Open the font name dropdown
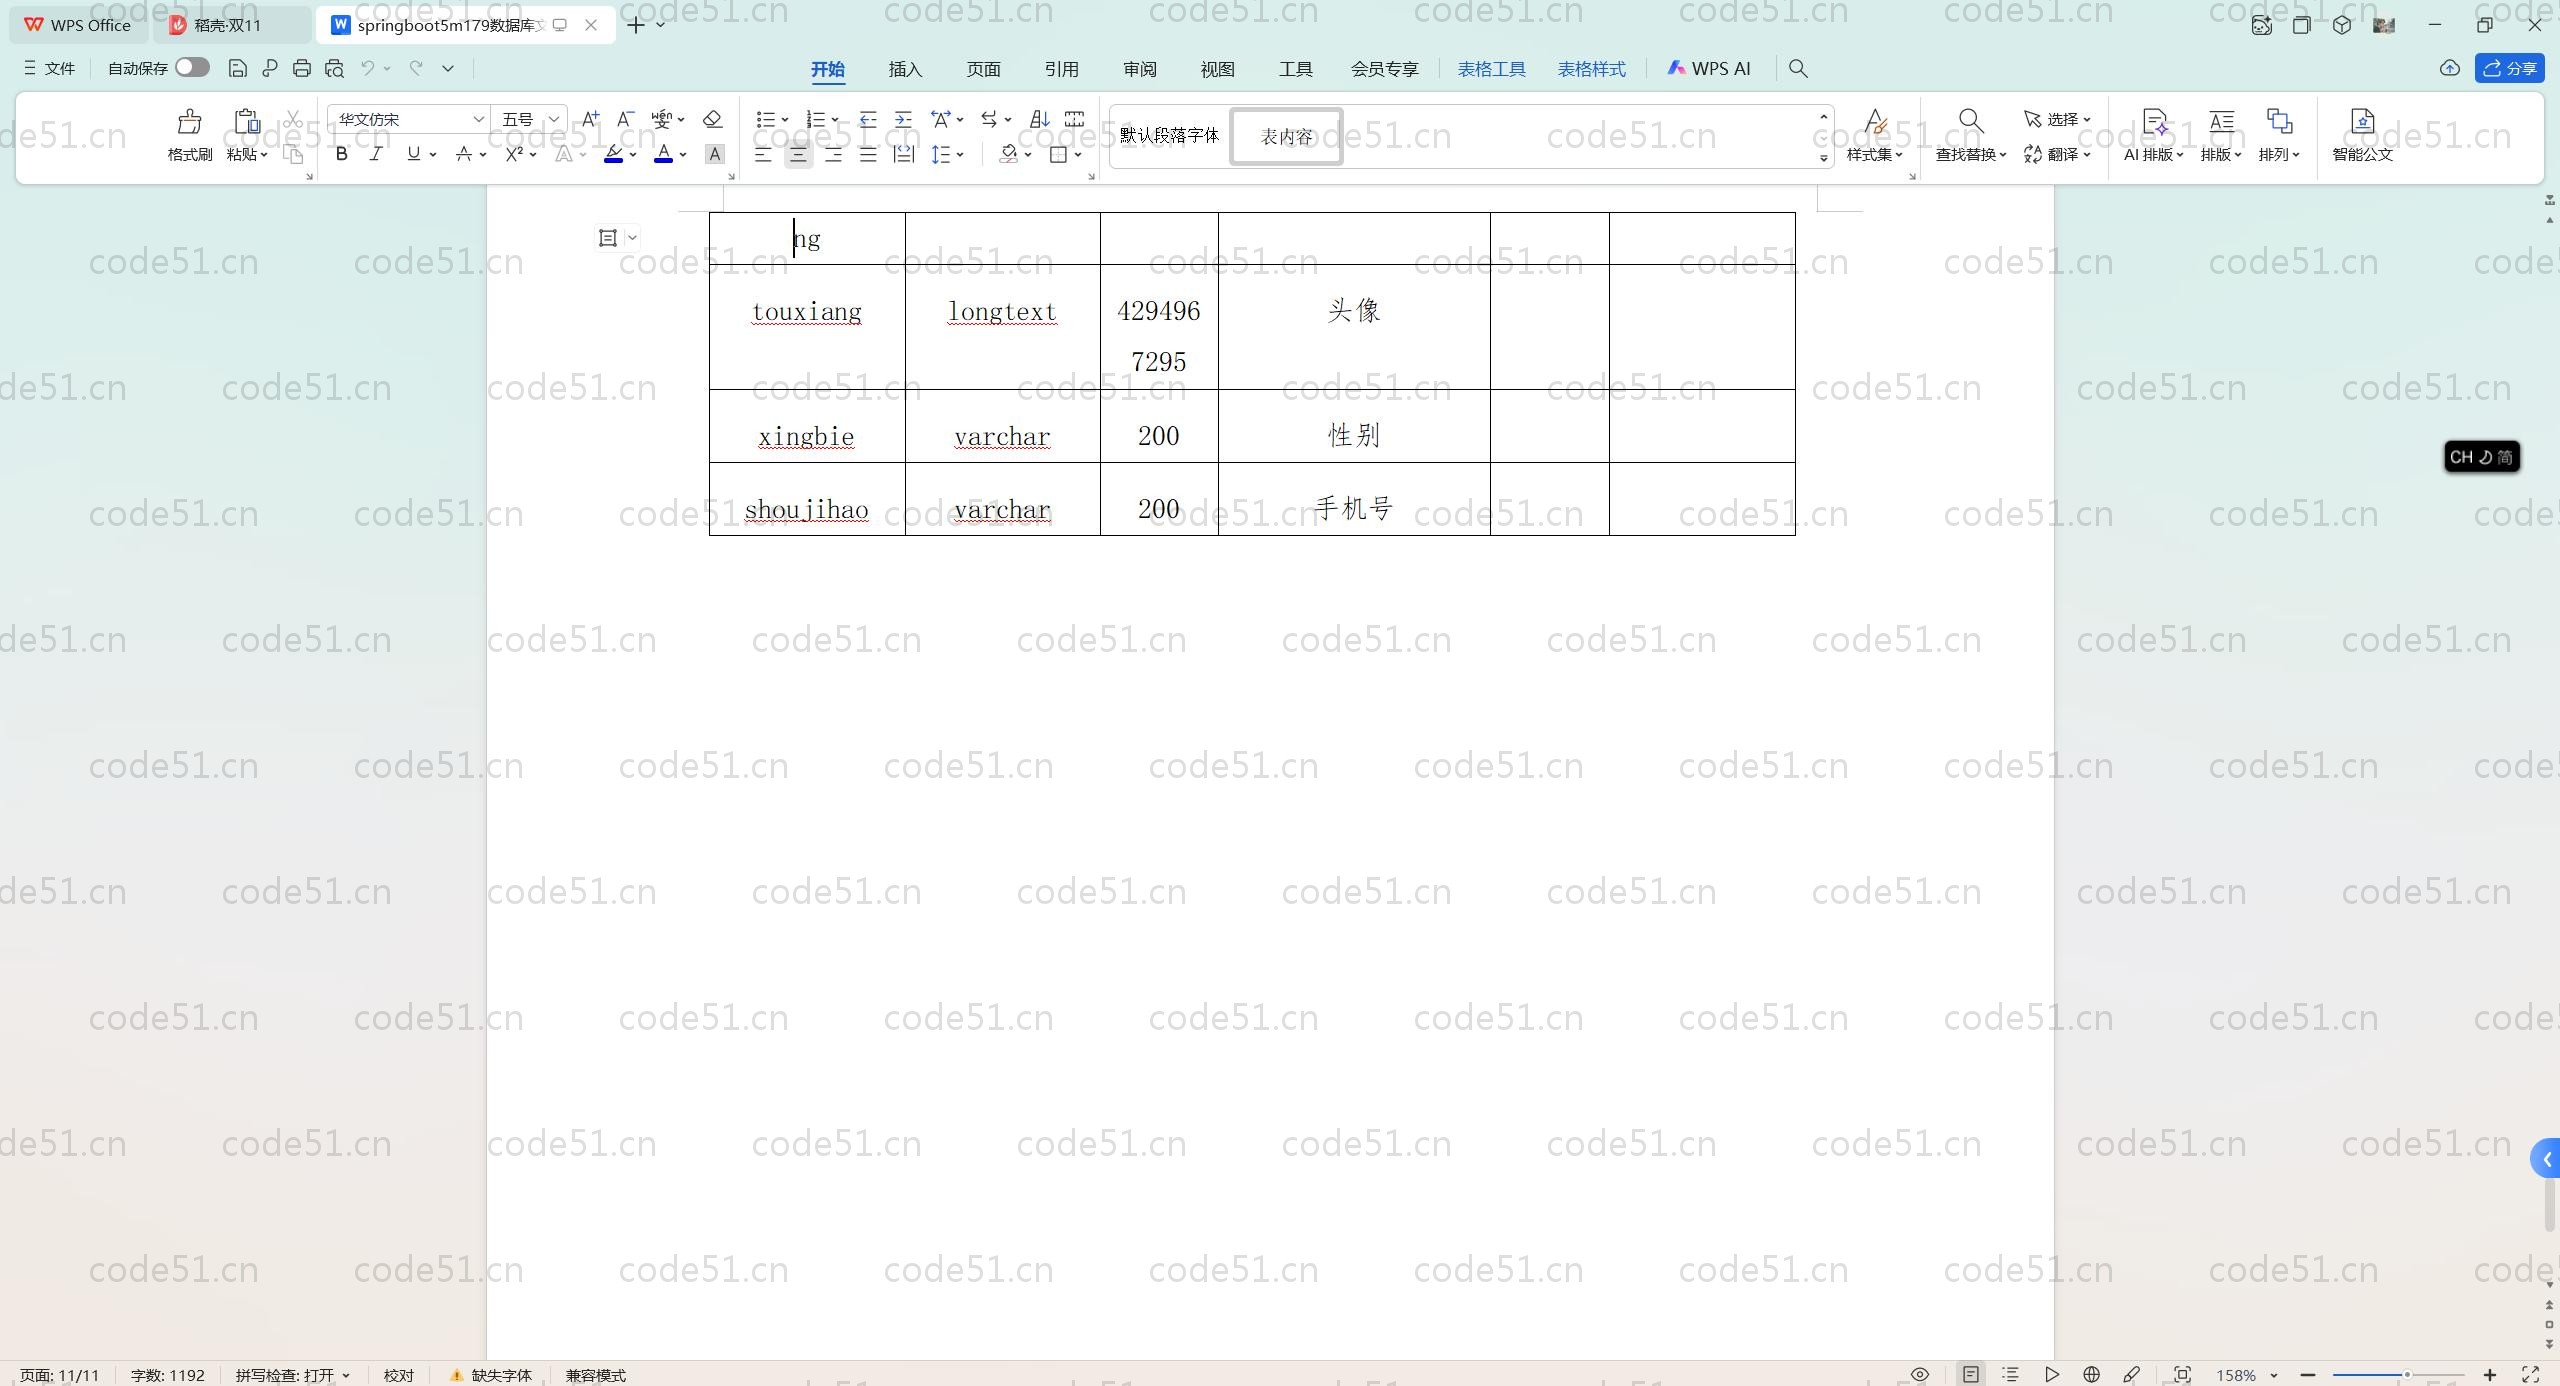This screenshot has height=1386, width=2560. pos(478,119)
